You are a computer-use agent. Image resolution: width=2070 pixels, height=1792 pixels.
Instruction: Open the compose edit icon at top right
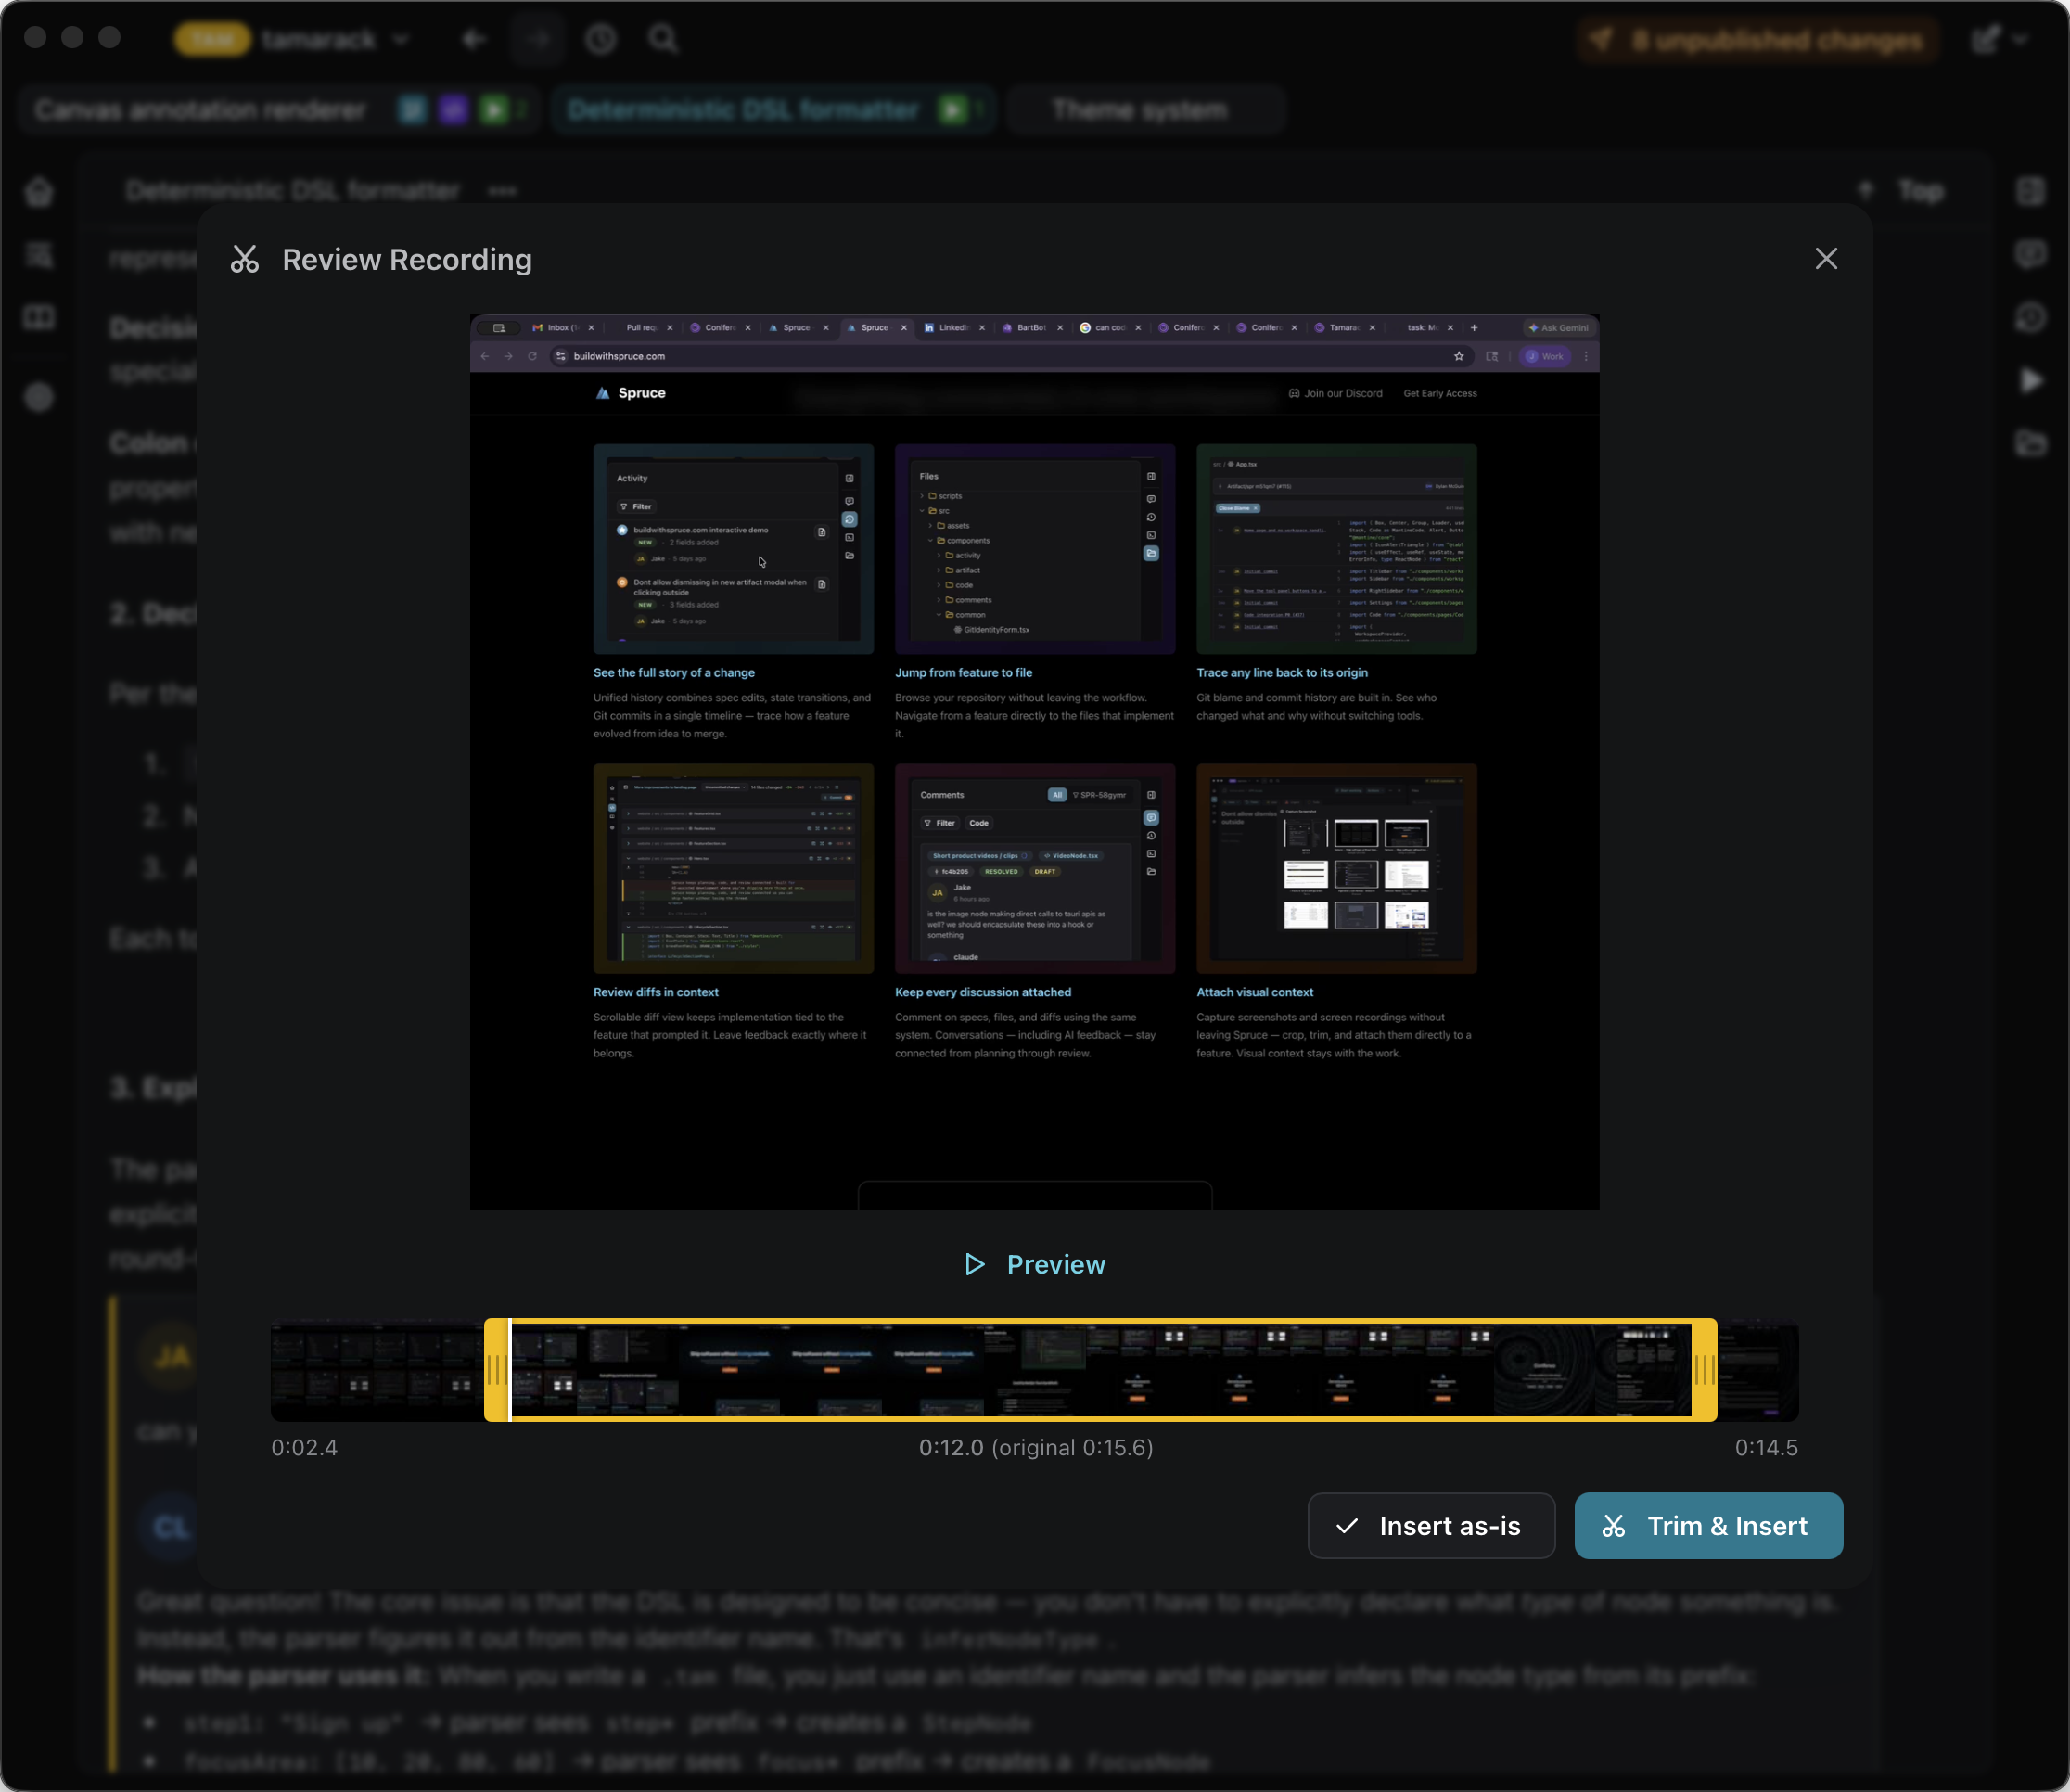pyautogui.click(x=1985, y=39)
